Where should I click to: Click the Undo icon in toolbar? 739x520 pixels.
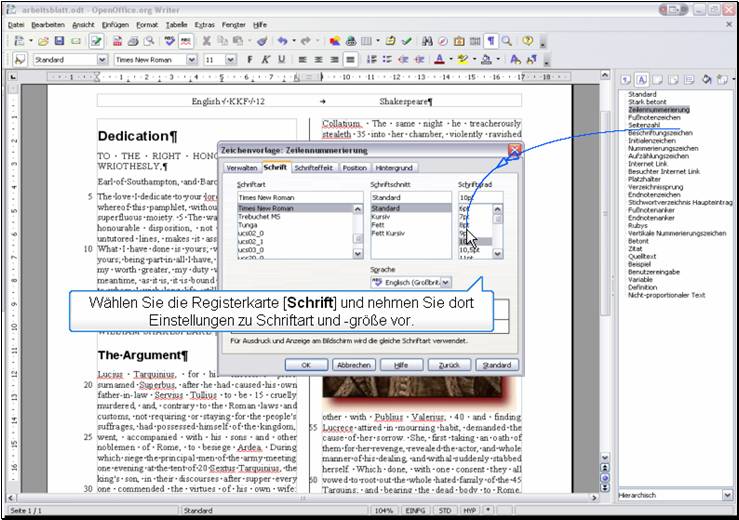coord(283,41)
